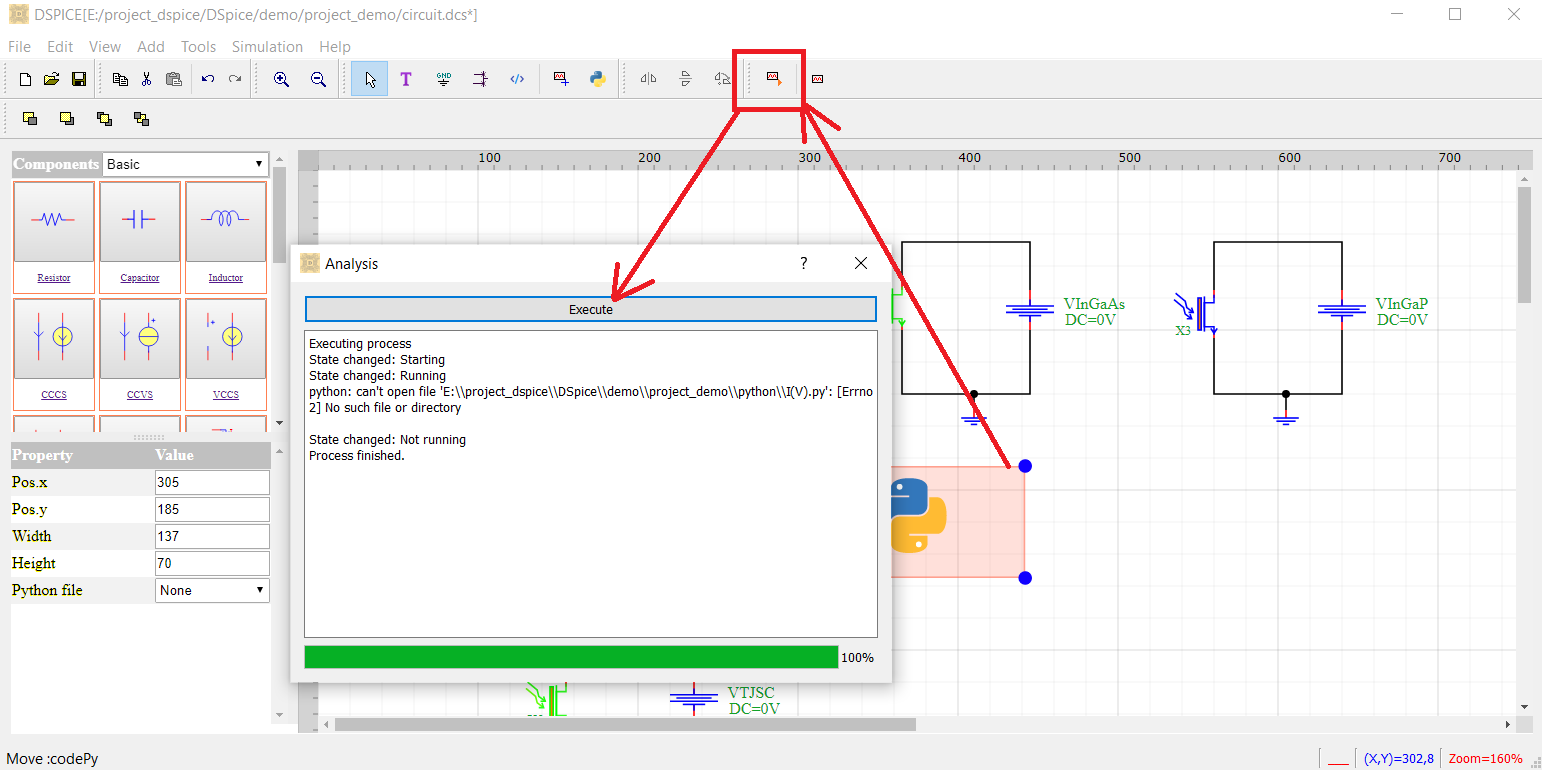Select the purple Text tool

click(406, 79)
